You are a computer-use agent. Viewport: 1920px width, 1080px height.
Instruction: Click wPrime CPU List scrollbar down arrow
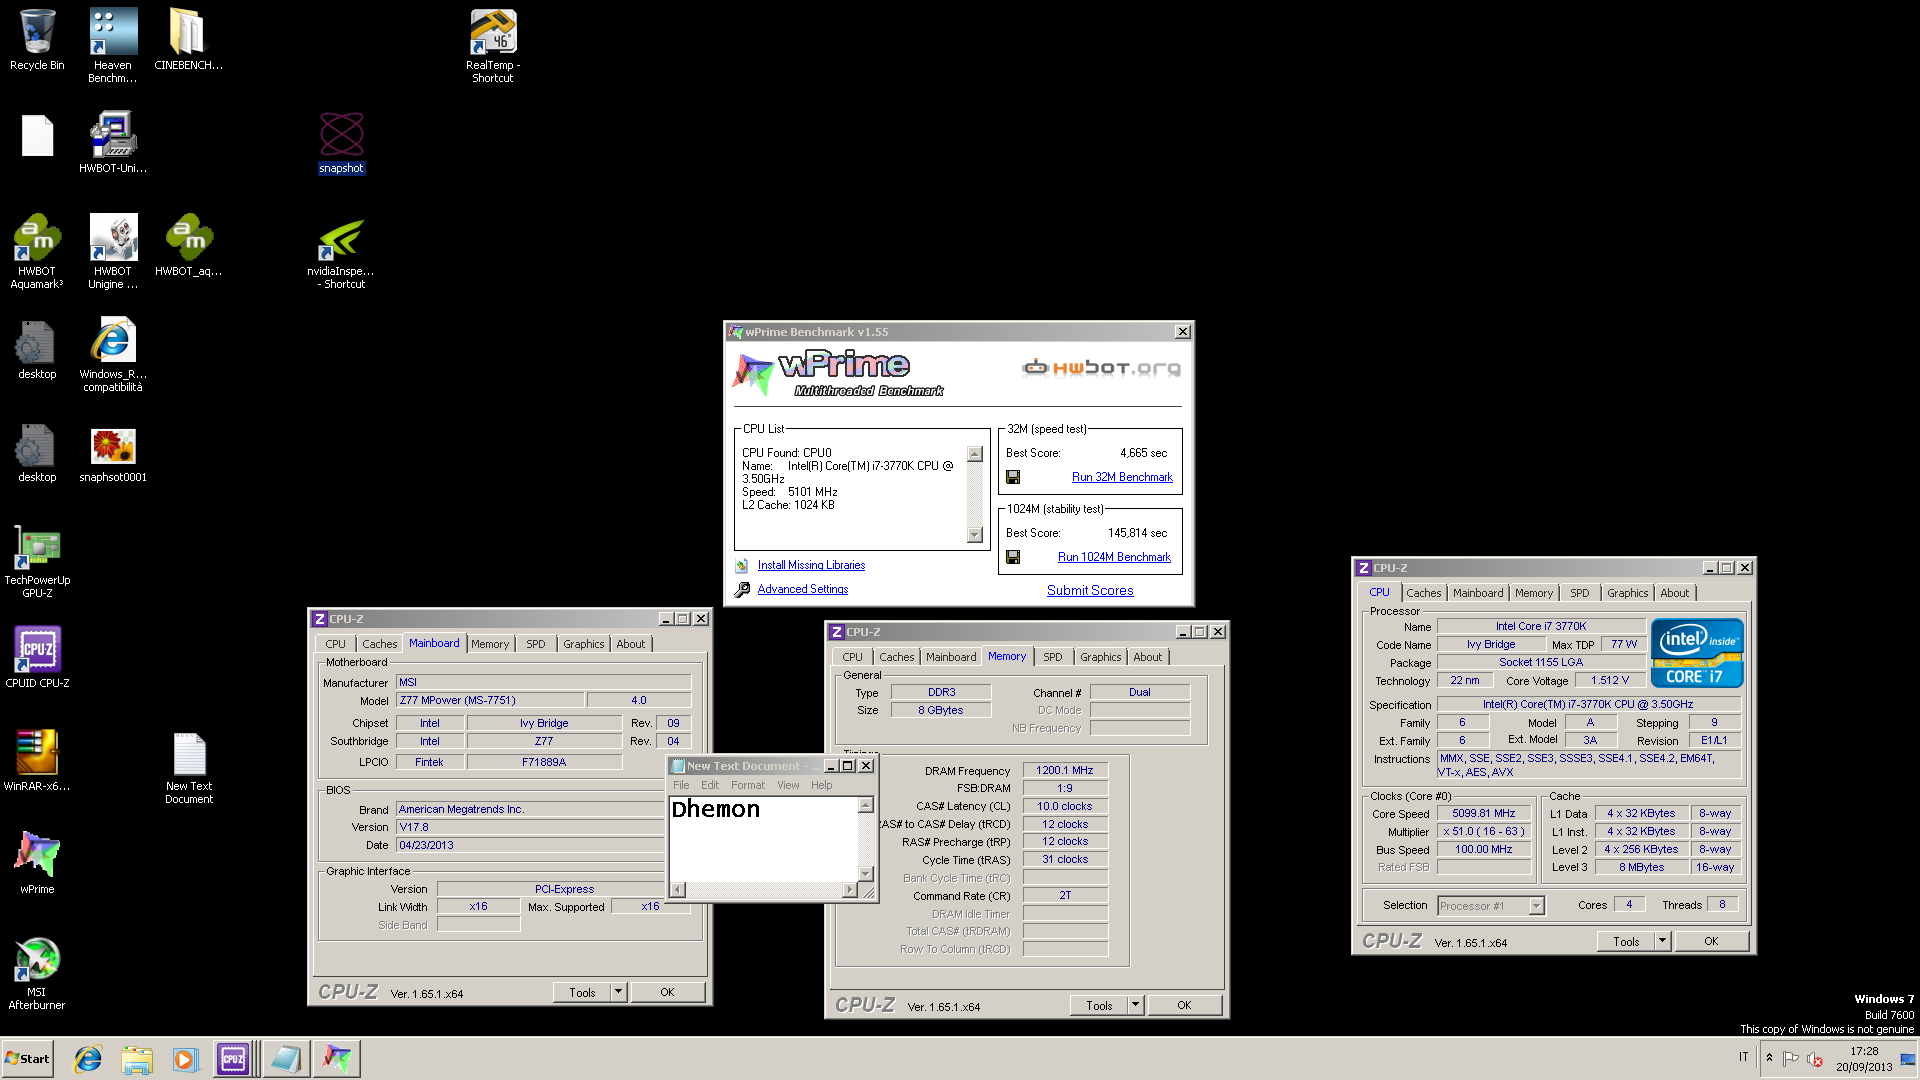tap(975, 535)
